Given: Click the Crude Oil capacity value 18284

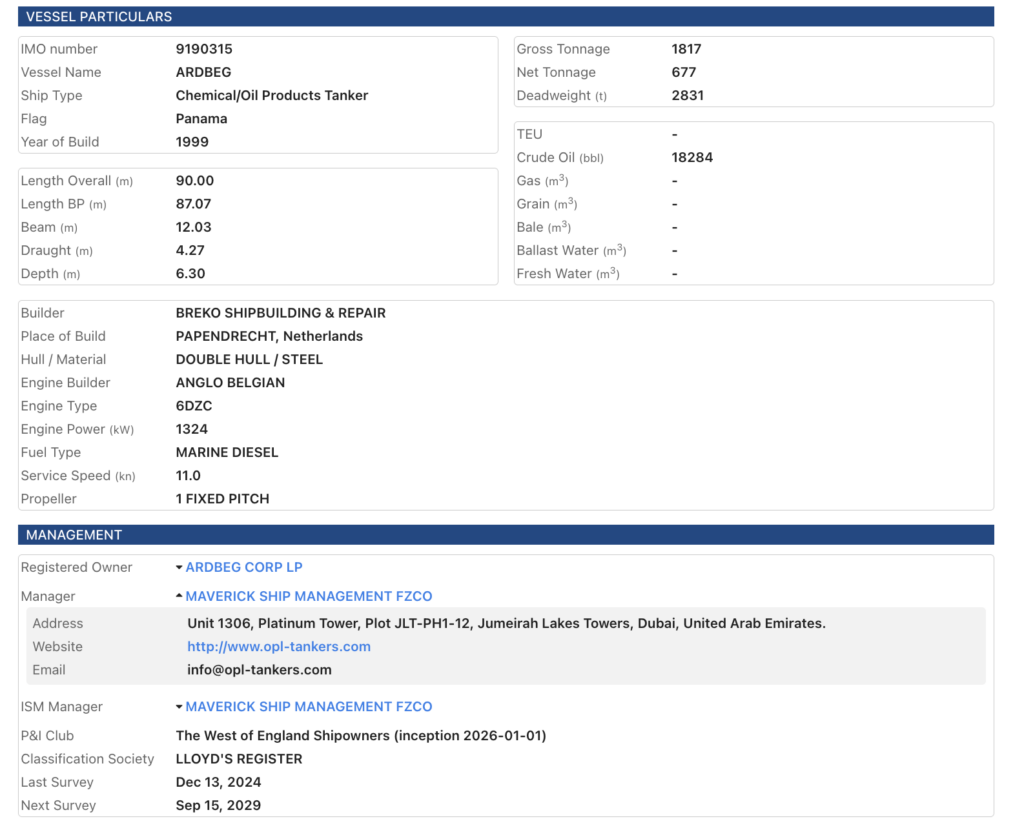Looking at the screenshot, I should 692,157.
